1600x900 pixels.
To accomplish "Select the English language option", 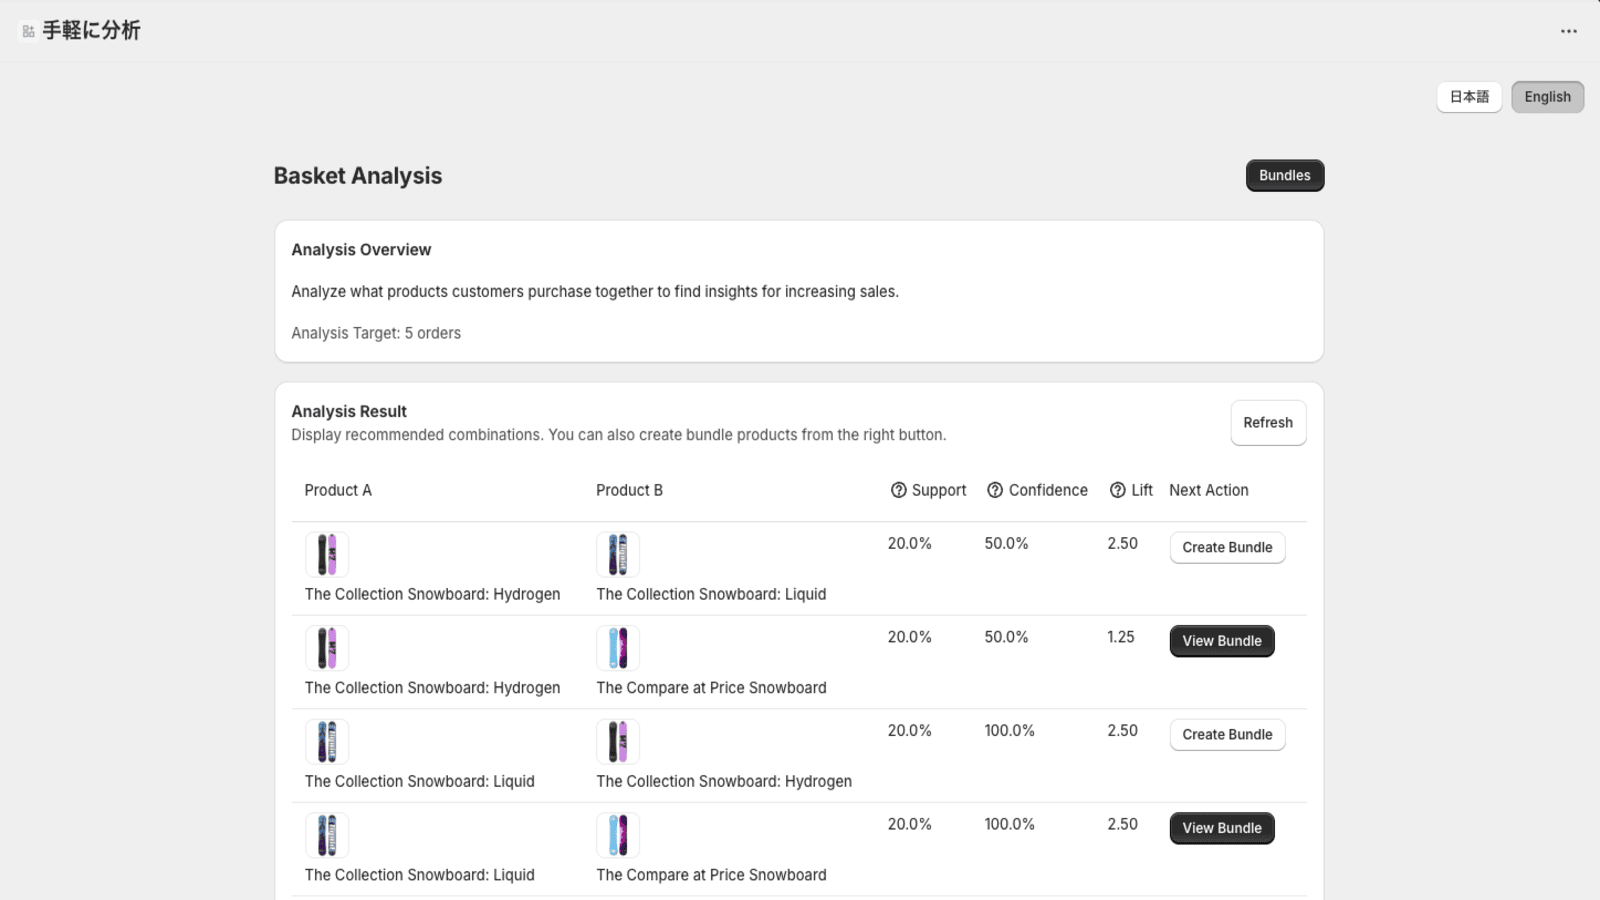I will point(1547,97).
